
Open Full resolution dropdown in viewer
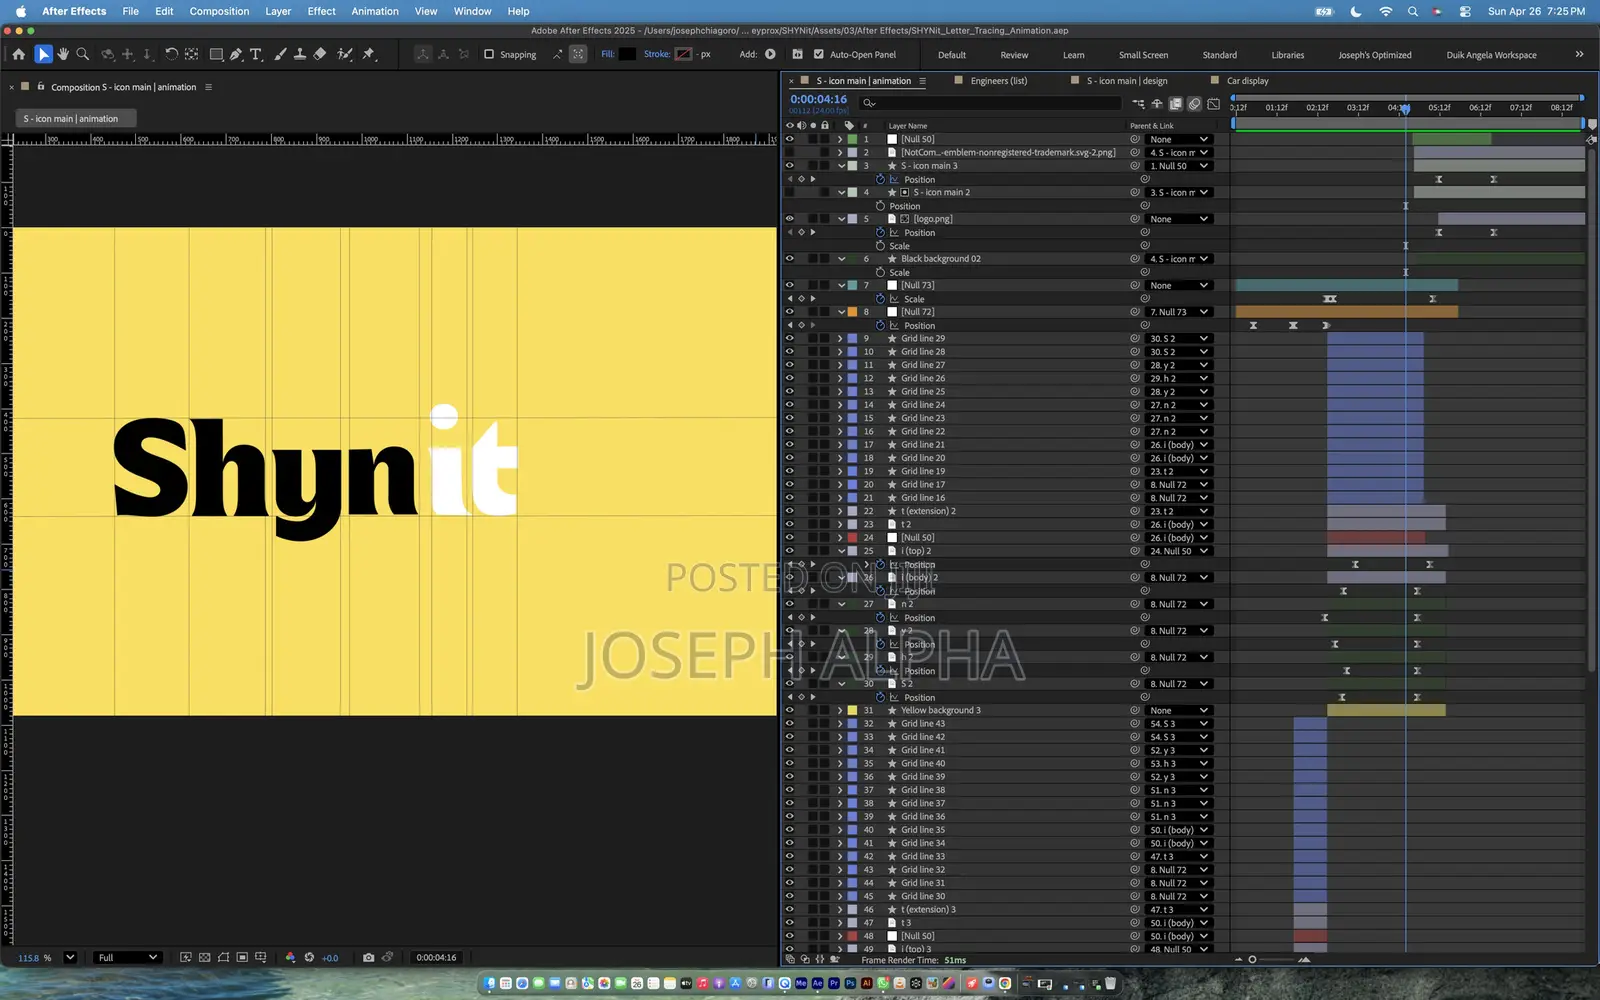tap(127, 957)
